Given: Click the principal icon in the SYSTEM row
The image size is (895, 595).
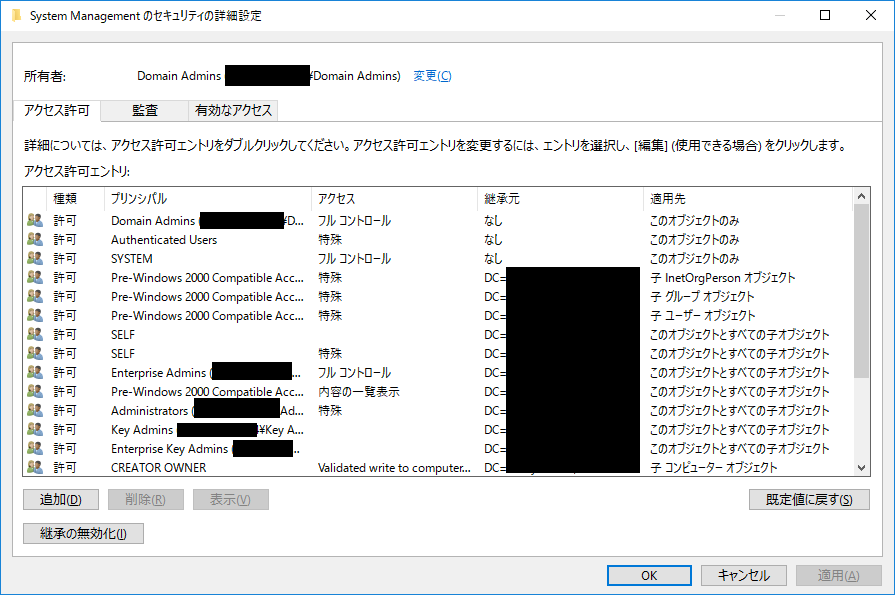Looking at the screenshot, I should pyautogui.click(x=35, y=259).
